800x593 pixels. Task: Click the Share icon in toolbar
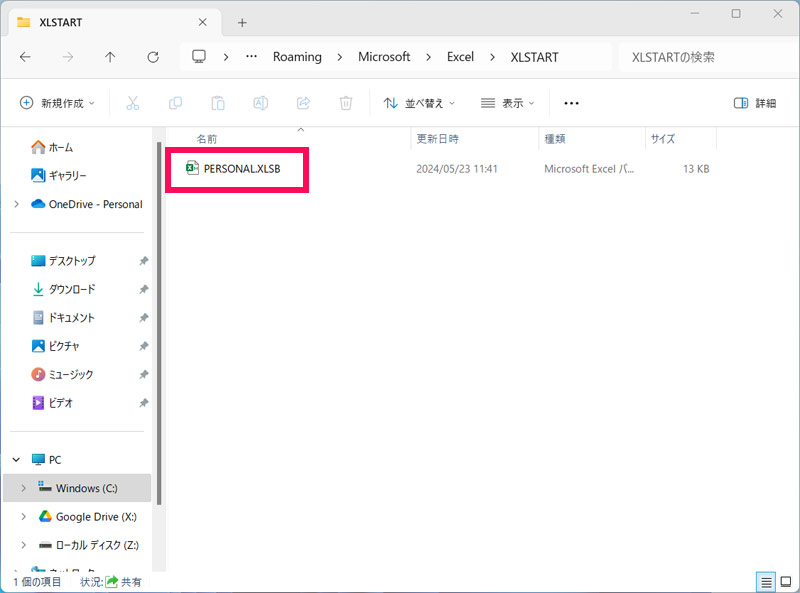pyautogui.click(x=303, y=103)
